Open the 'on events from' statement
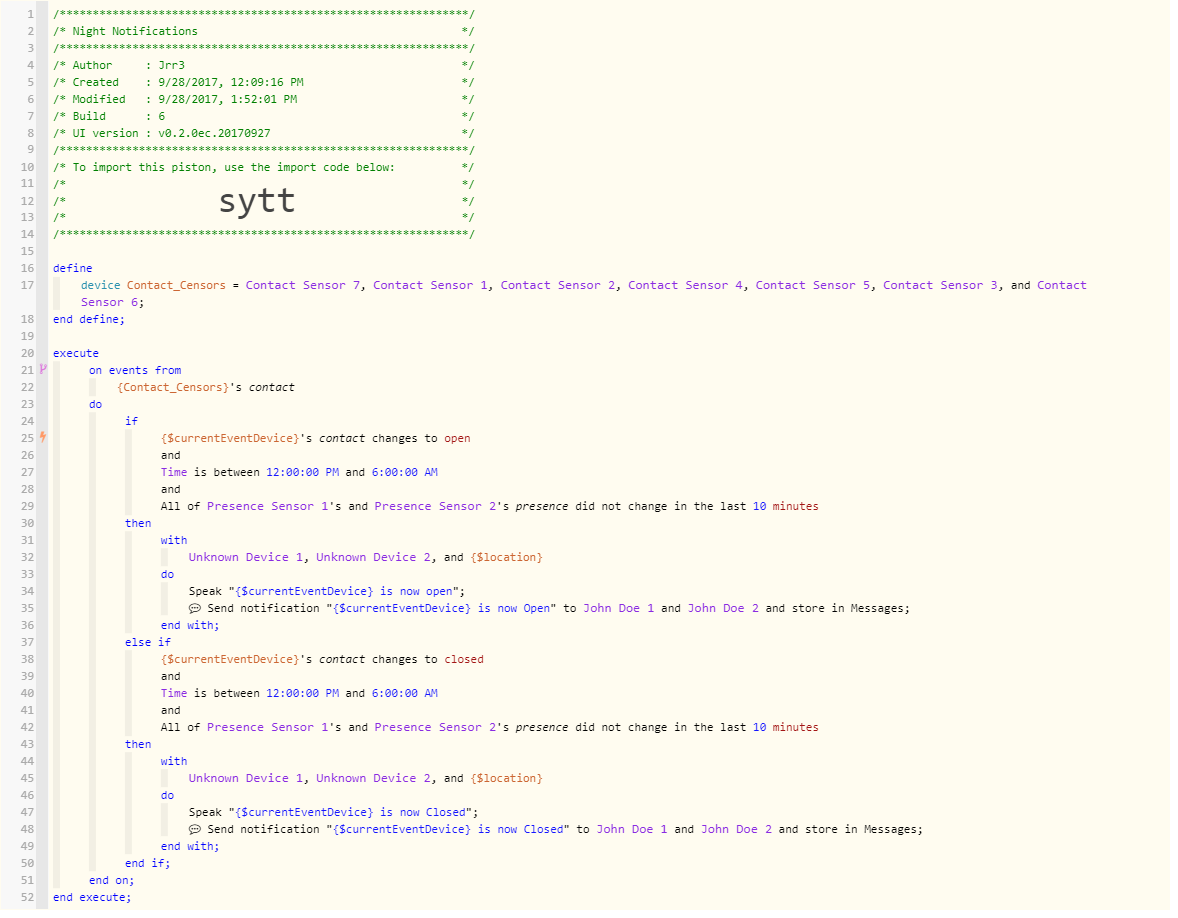1178x918 pixels. point(135,370)
